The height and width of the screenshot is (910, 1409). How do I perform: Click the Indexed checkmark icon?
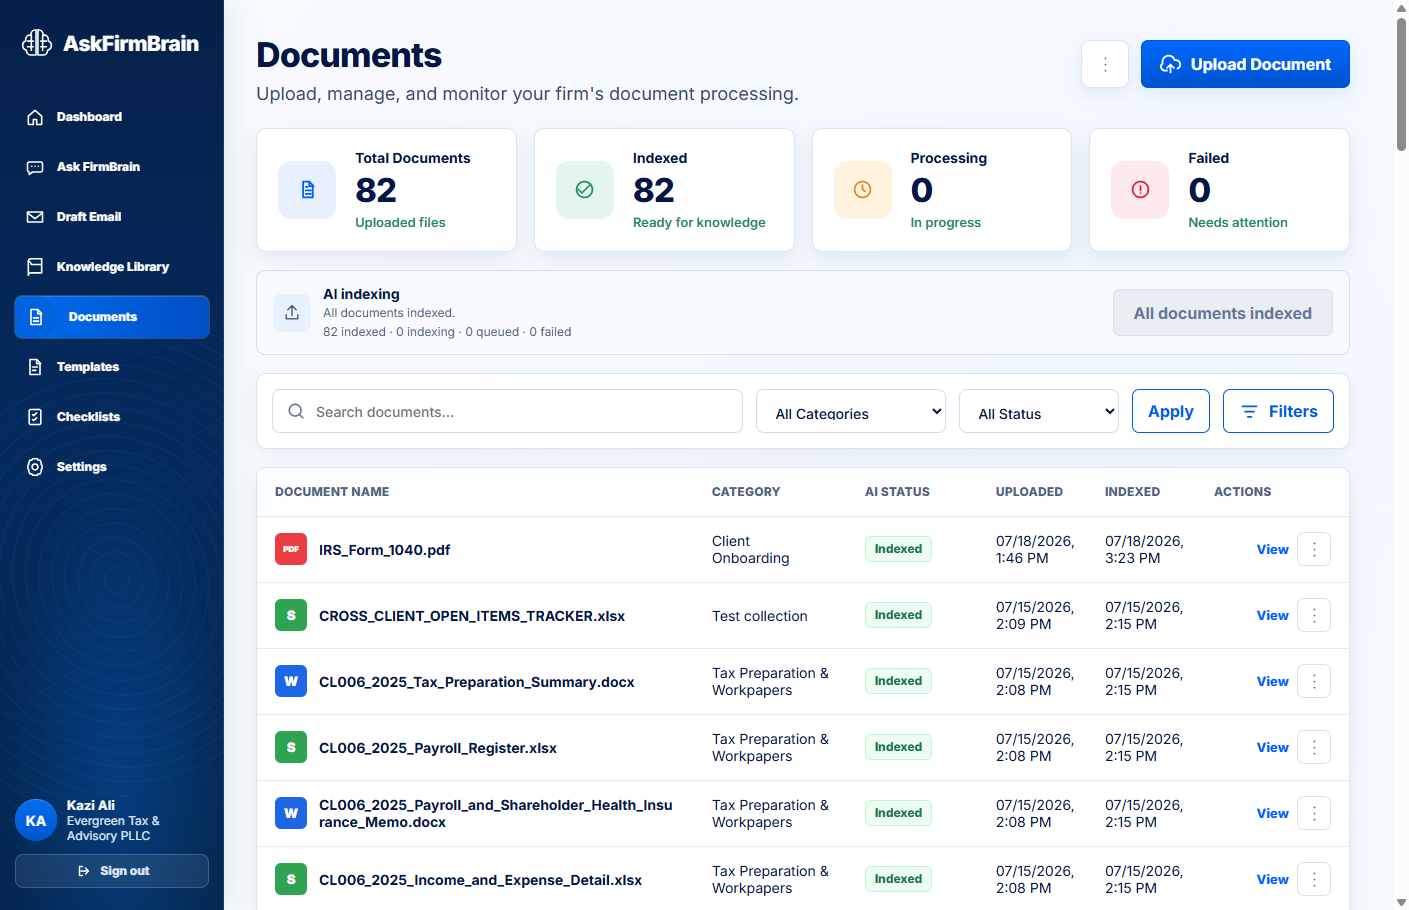[x=585, y=190]
